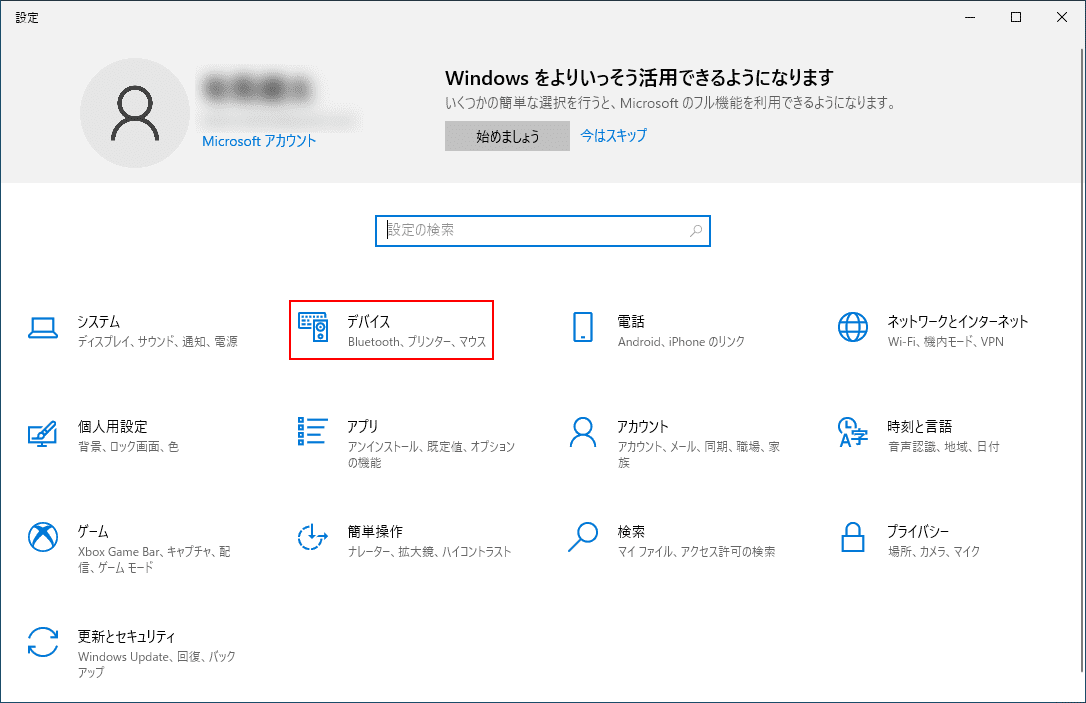Click "背景、ロック画面、色" description
The width and height of the screenshot is (1086, 703).
click(128, 447)
